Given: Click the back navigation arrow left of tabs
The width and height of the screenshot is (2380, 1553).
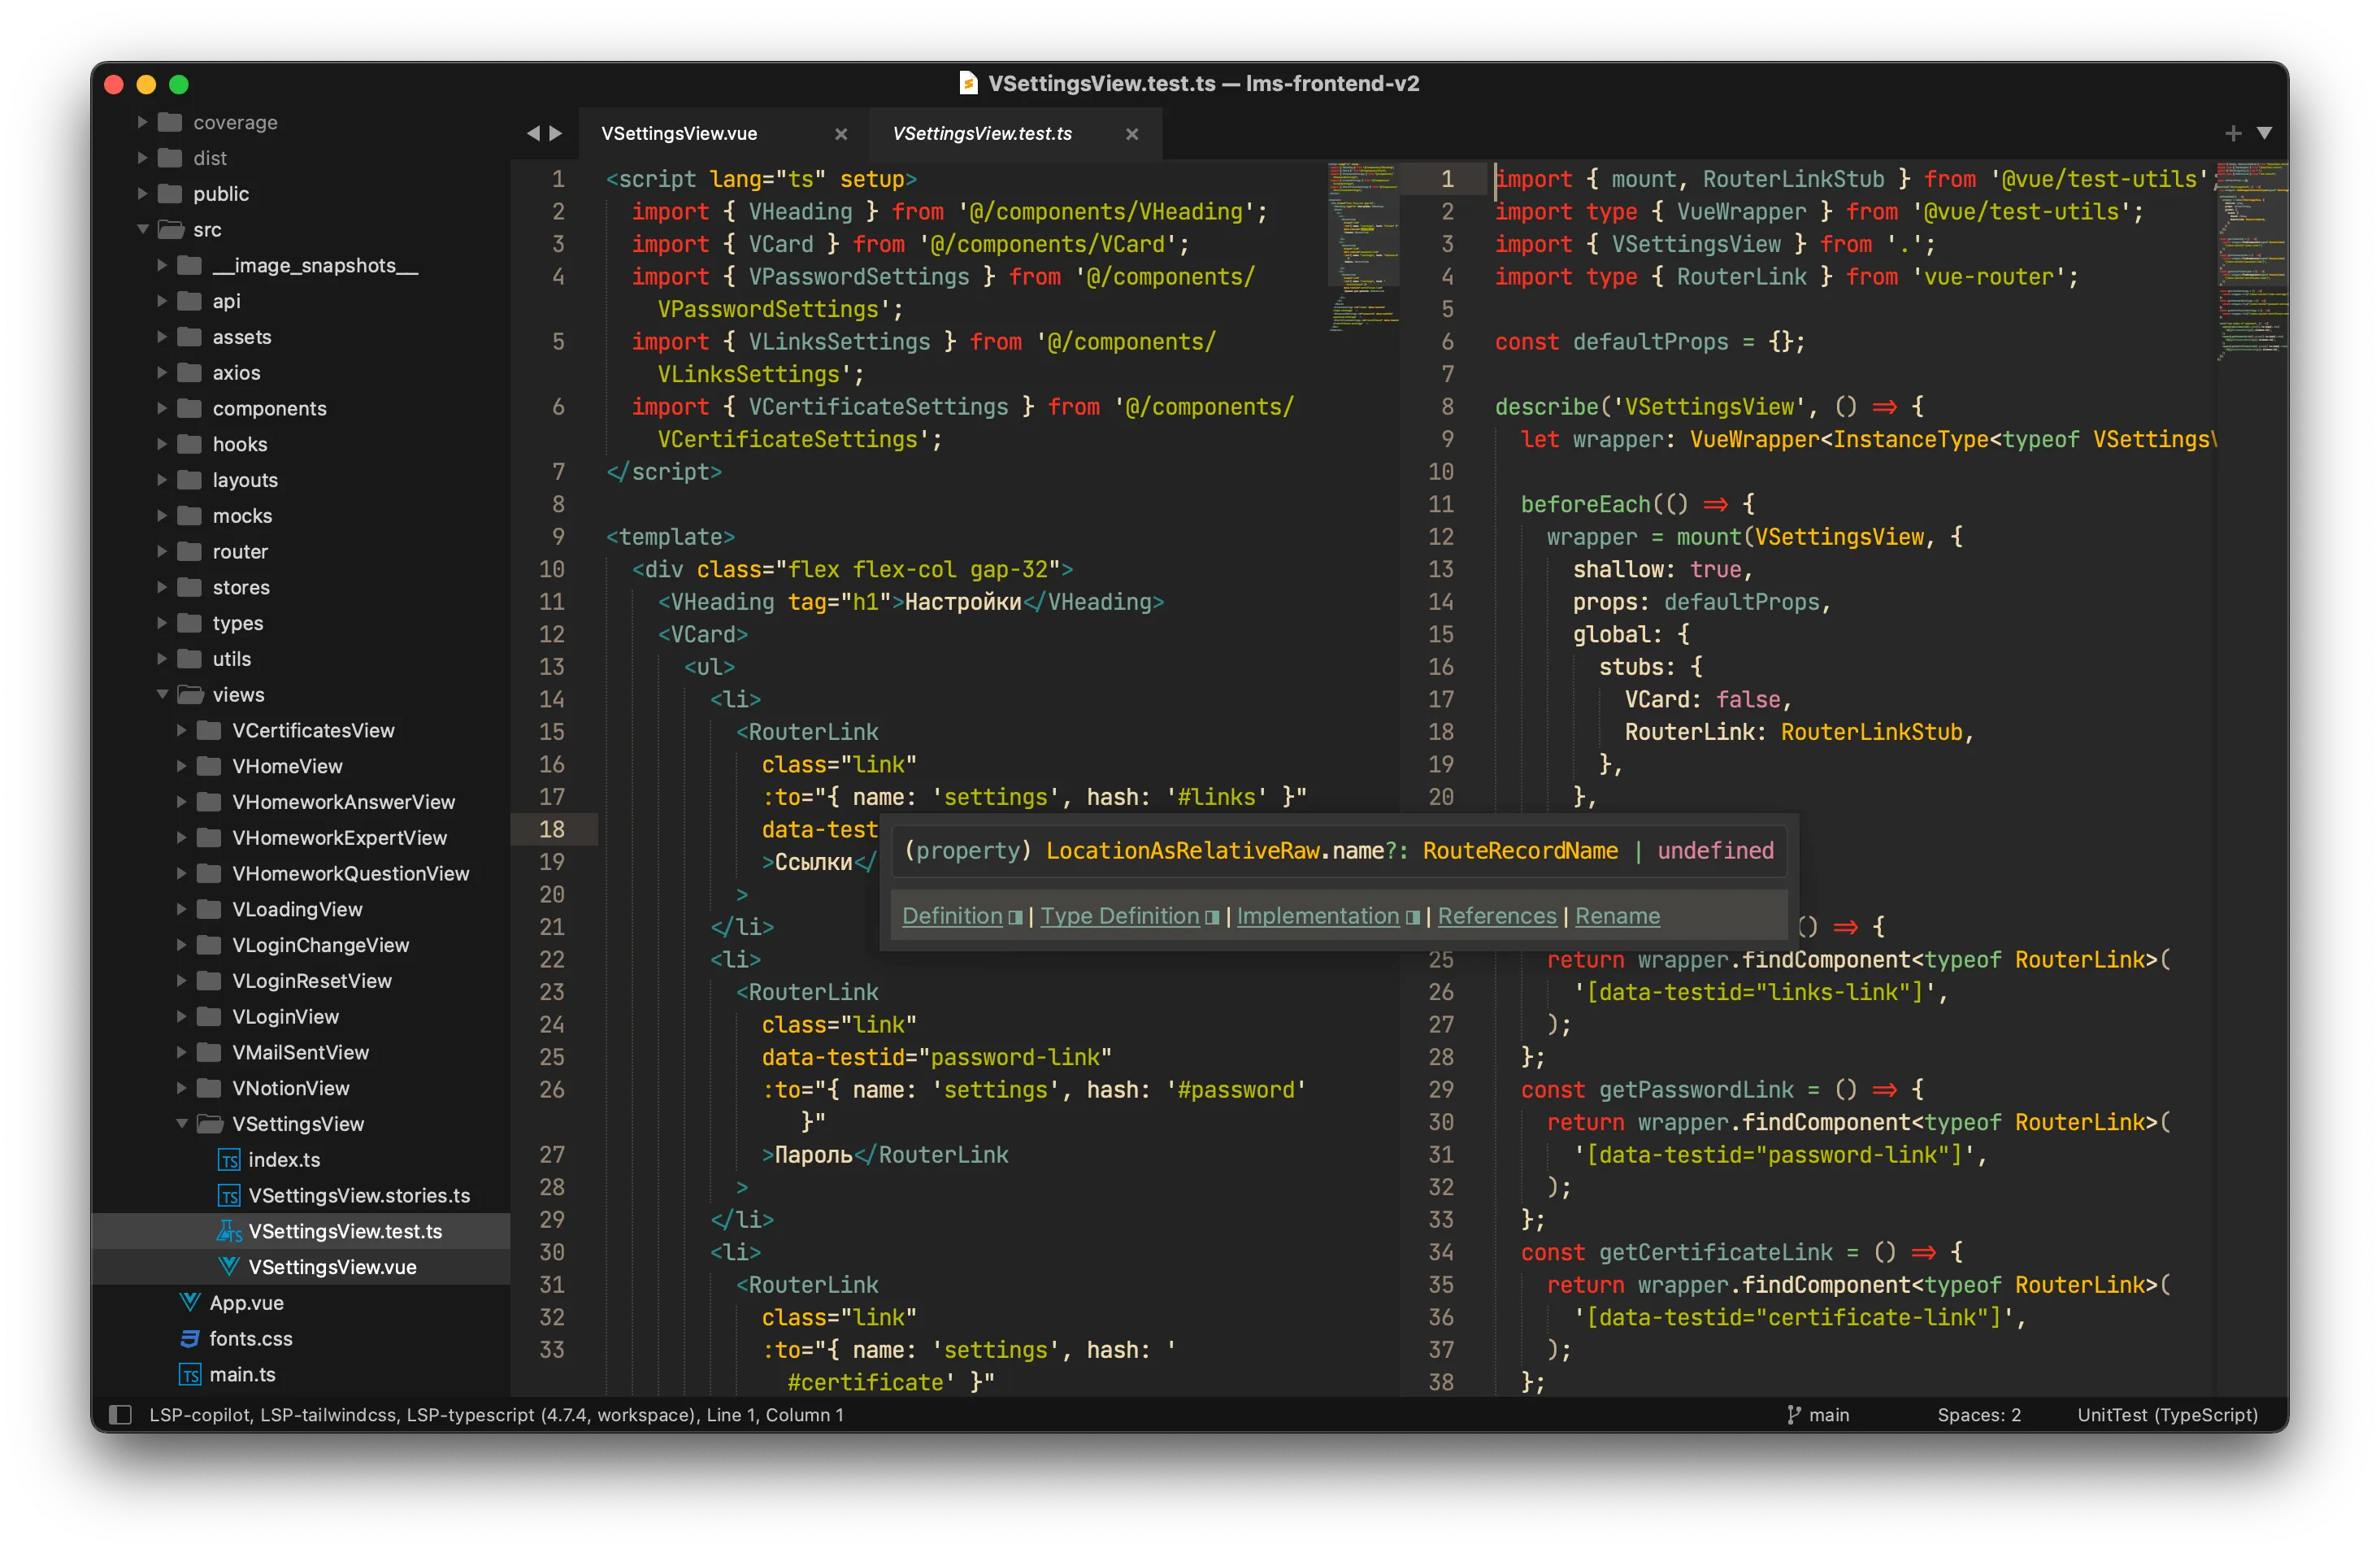Looking at the screenshot, I should [534, 132].
